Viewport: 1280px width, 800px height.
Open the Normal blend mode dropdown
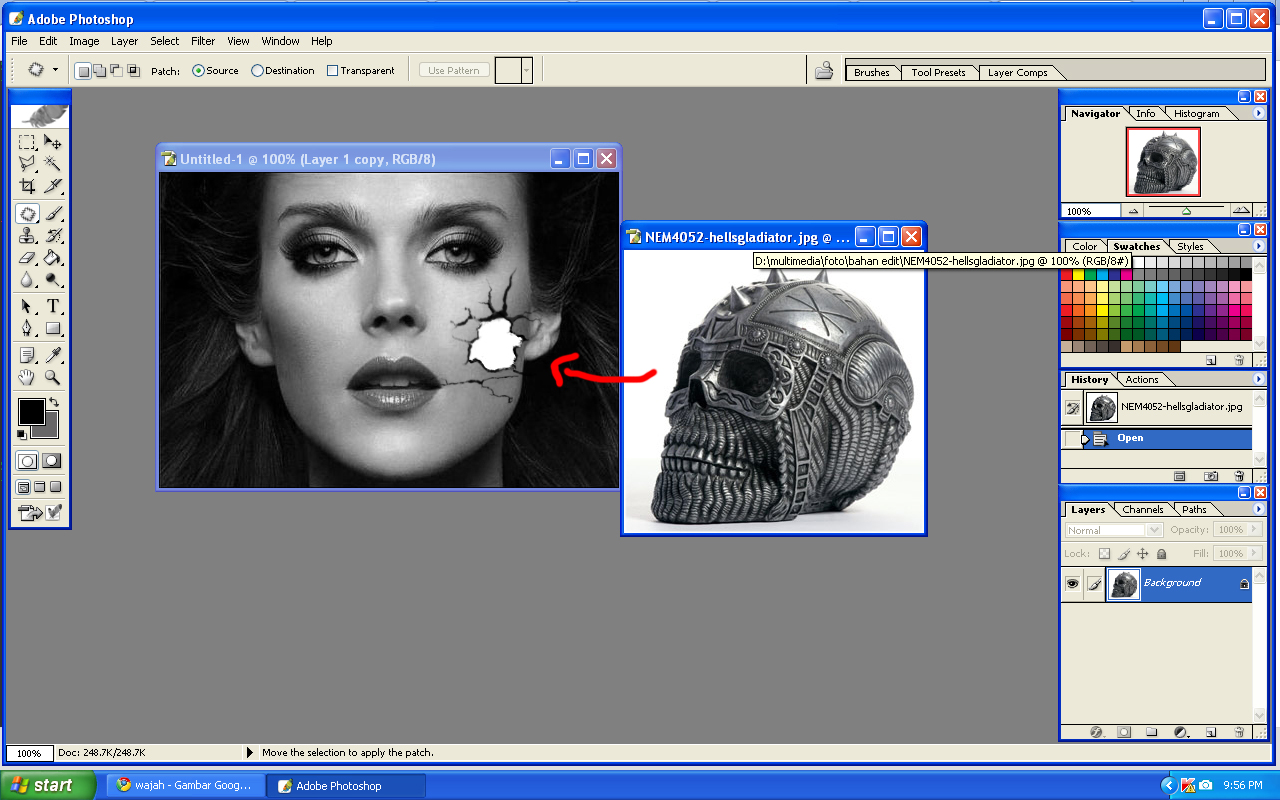[x=1153, y=530]
